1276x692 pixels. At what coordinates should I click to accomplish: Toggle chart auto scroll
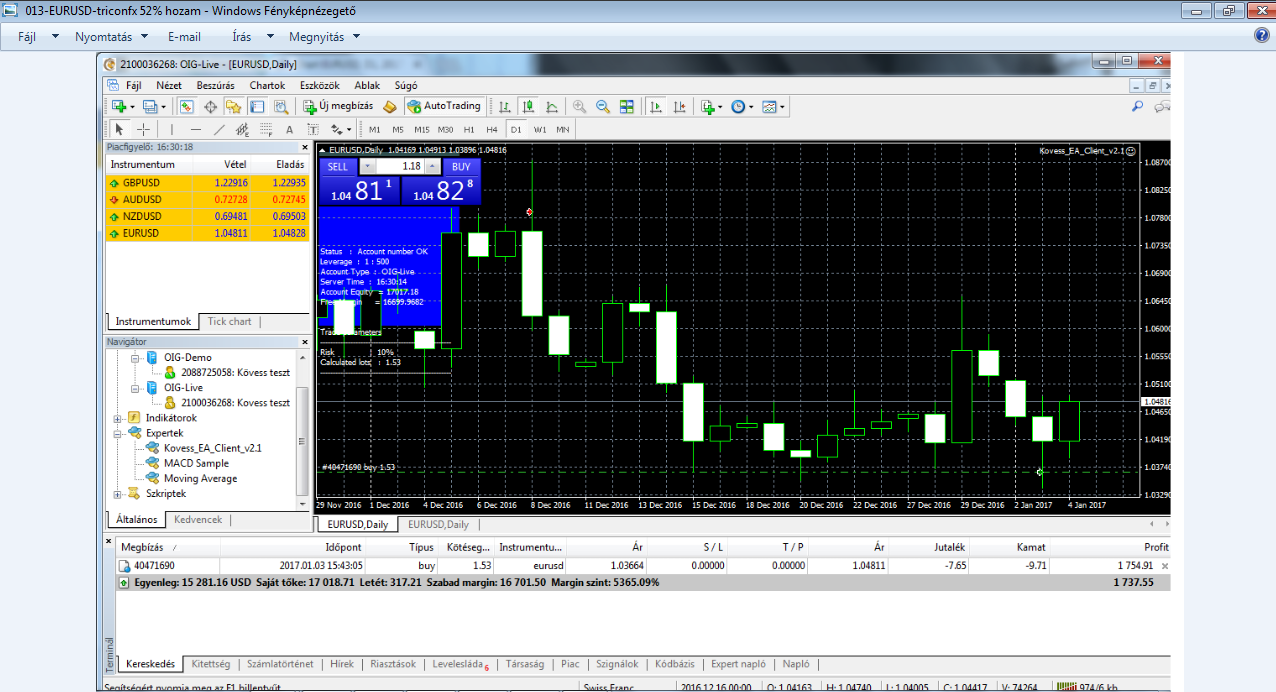click(656, 106)
